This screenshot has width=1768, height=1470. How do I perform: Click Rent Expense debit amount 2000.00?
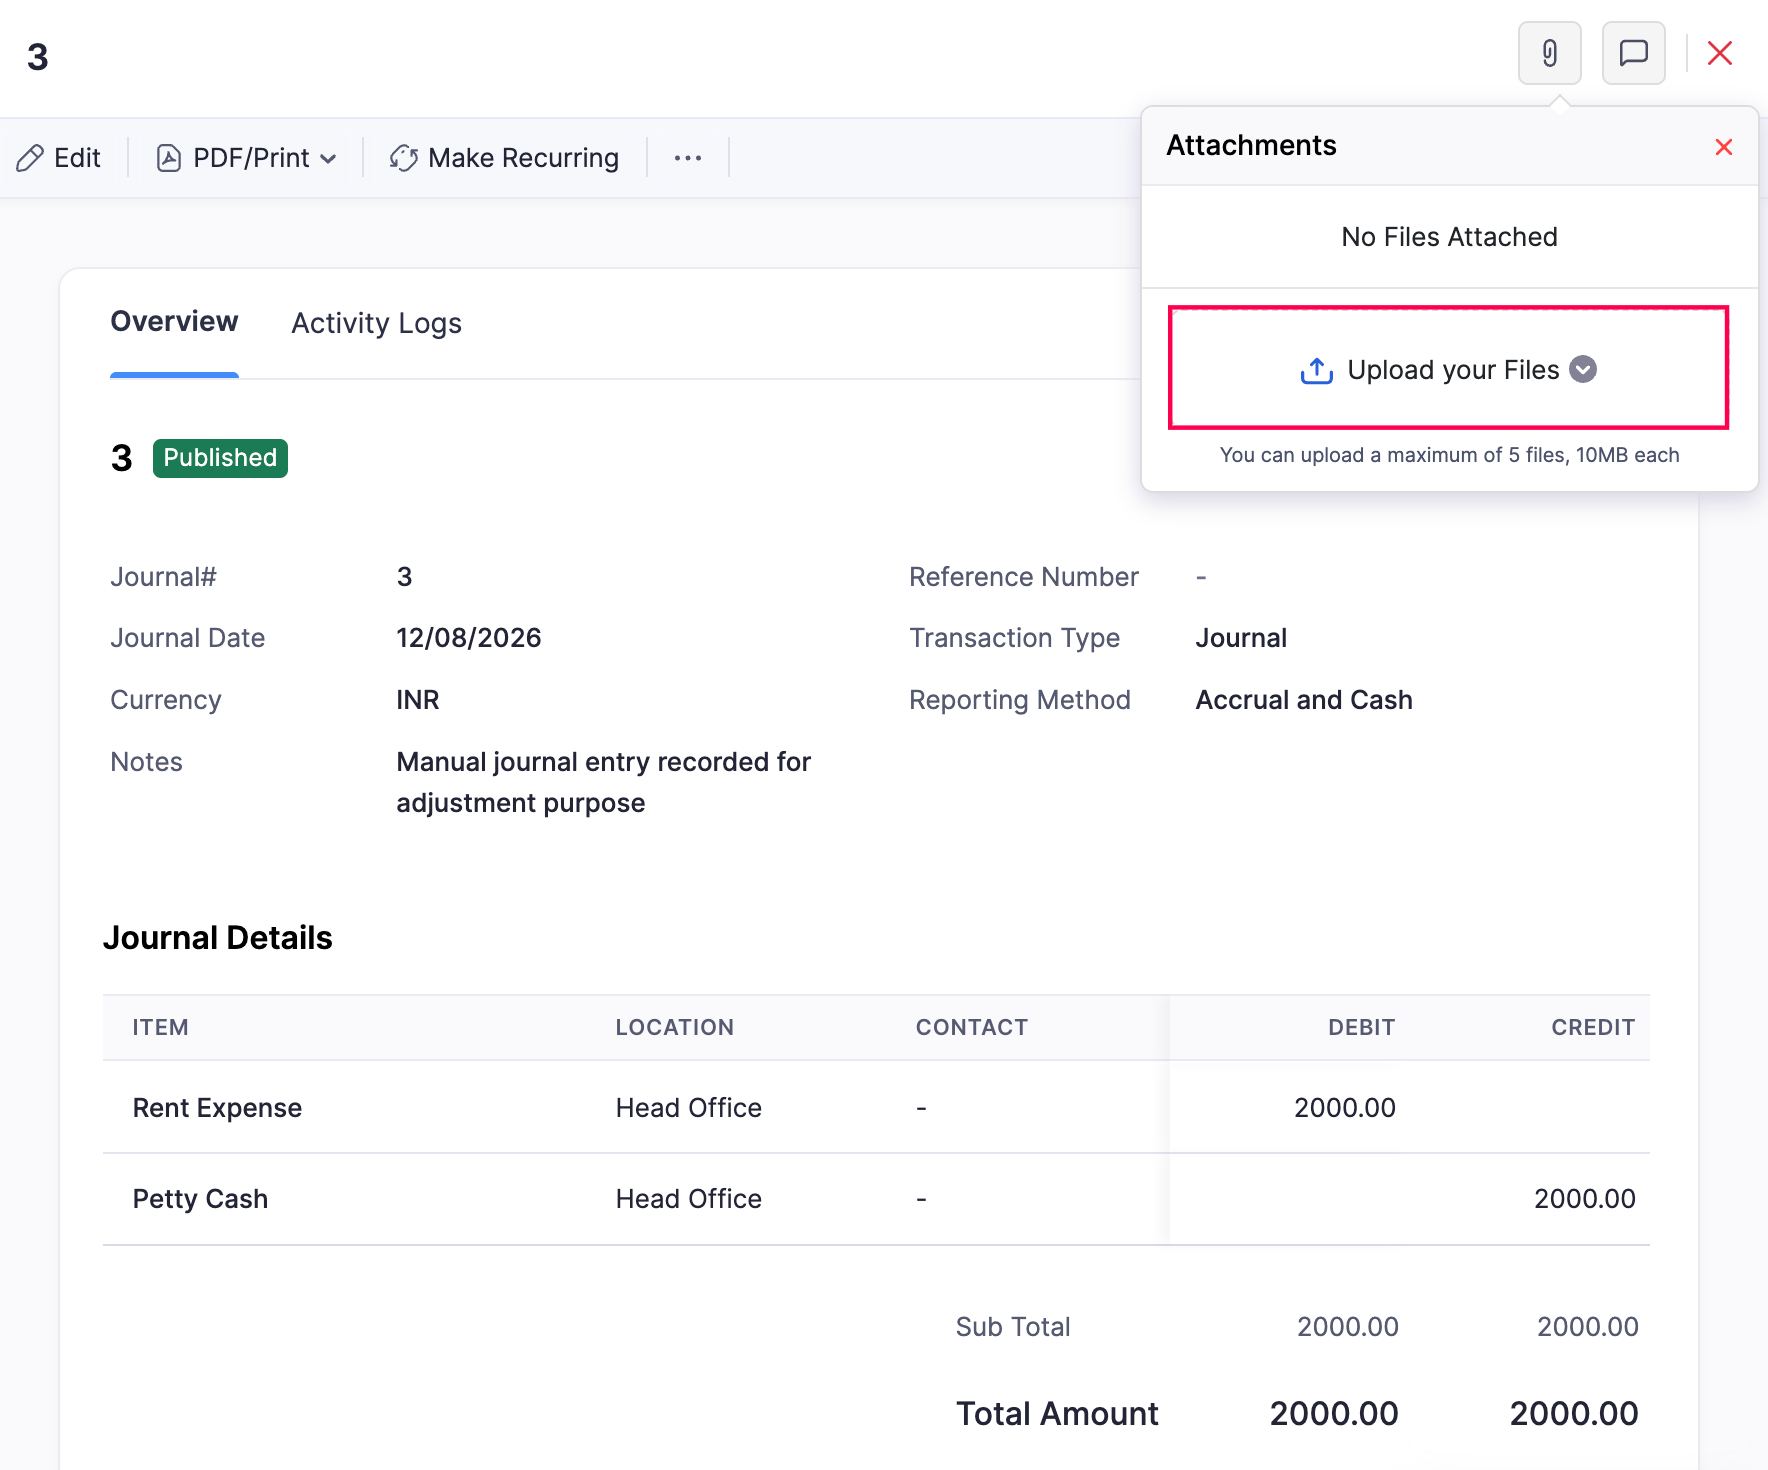point(1344,1107)
